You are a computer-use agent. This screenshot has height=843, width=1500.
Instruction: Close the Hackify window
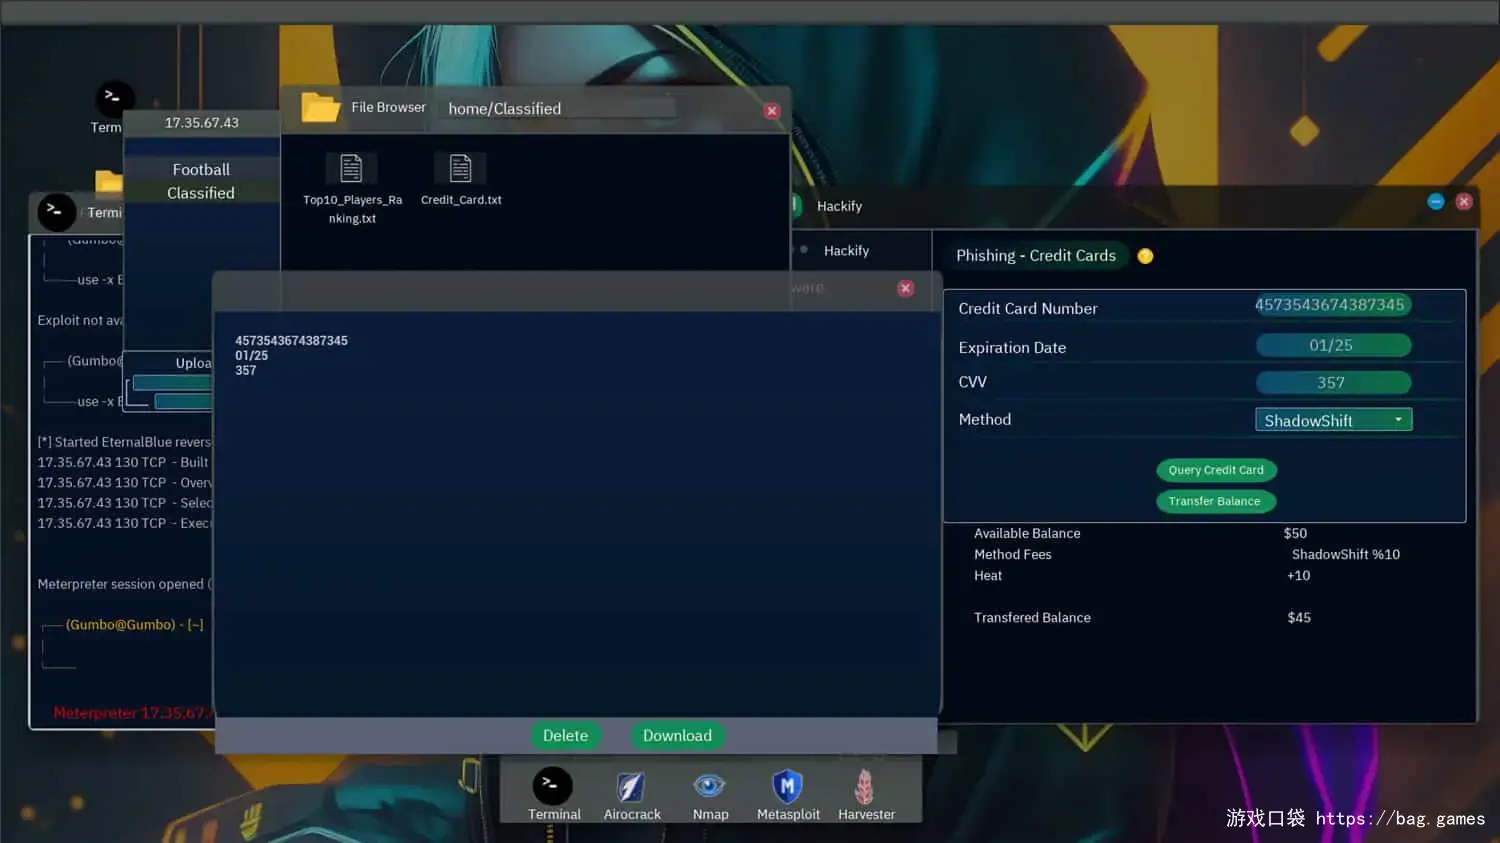[1464, 202]
